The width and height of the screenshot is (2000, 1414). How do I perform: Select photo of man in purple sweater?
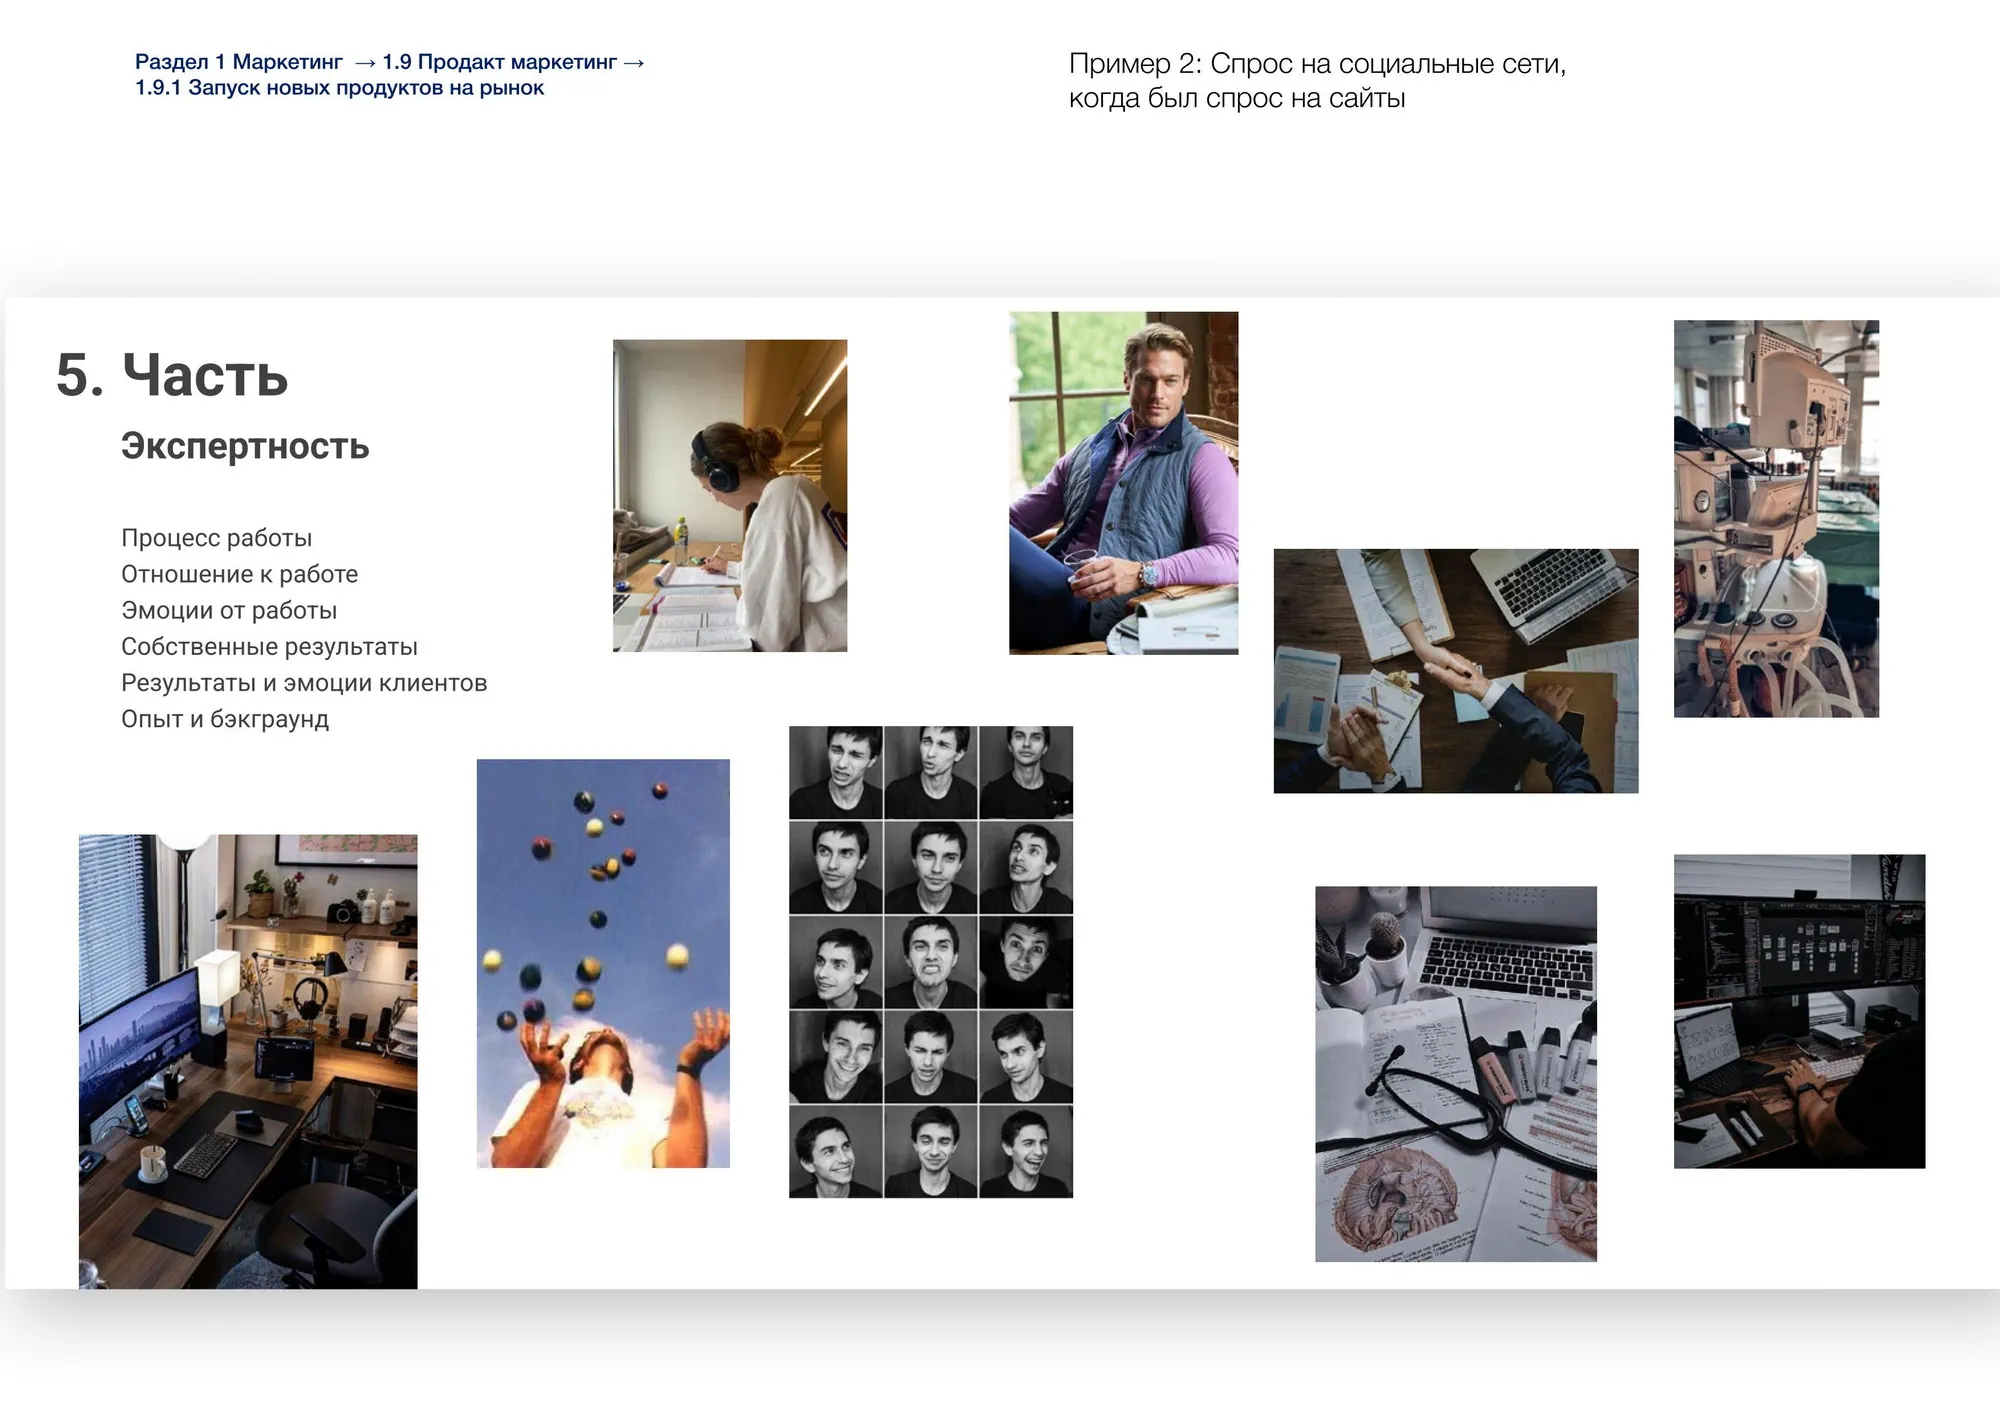click(x=1123, y=483)
